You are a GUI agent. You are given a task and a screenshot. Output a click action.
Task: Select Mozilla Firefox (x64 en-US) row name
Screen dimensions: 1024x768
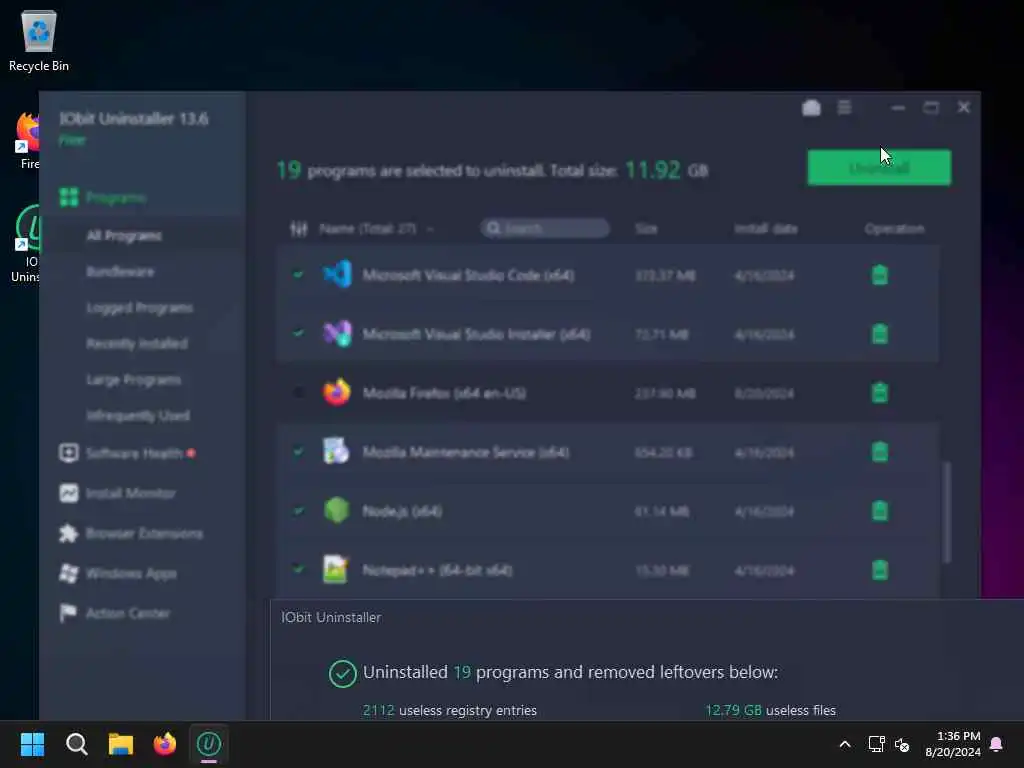444,393
